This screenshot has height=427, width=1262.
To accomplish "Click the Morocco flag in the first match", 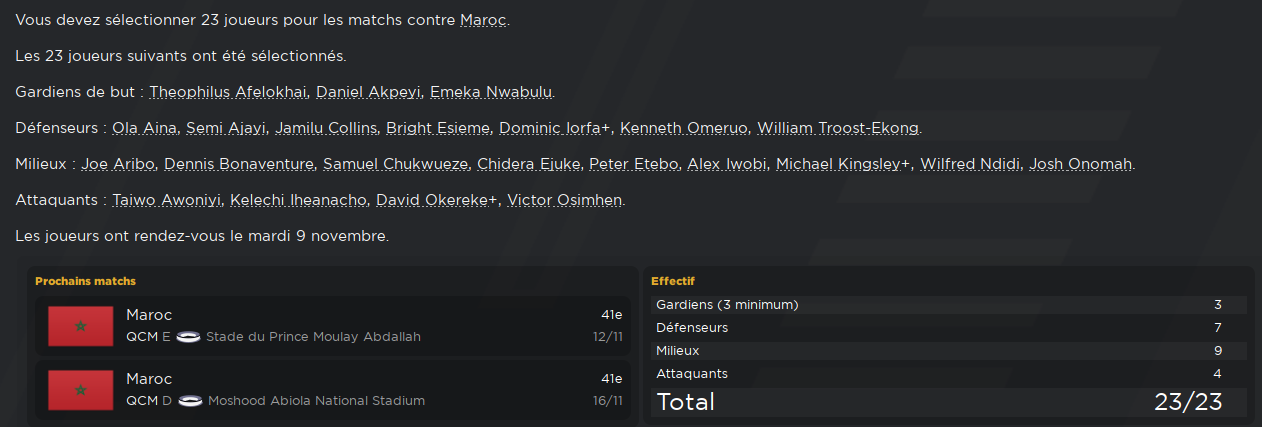I will click(x=81, y=326).
